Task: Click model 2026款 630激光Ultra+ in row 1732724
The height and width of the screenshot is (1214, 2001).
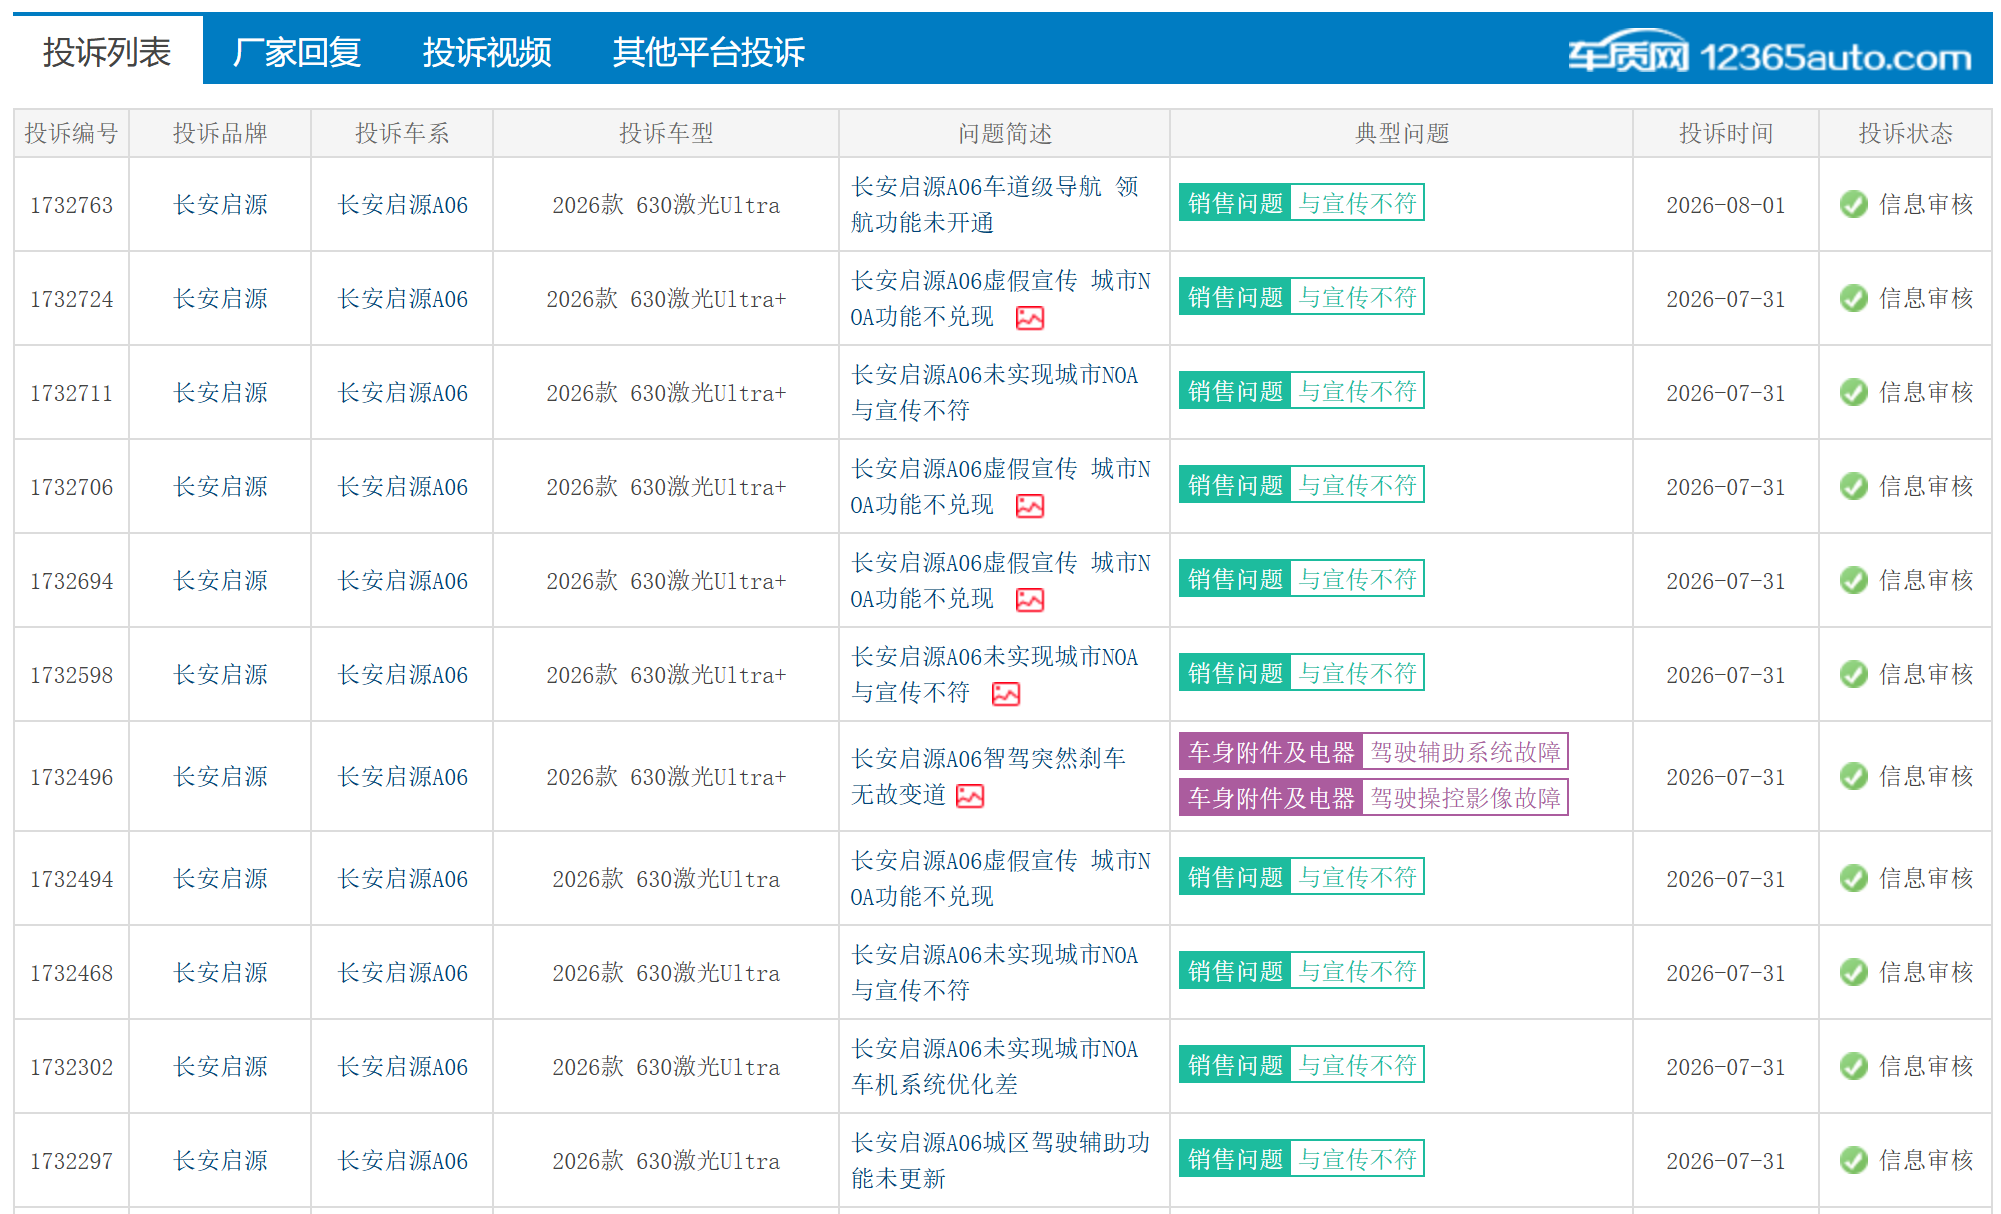Action: click(666, 299)
